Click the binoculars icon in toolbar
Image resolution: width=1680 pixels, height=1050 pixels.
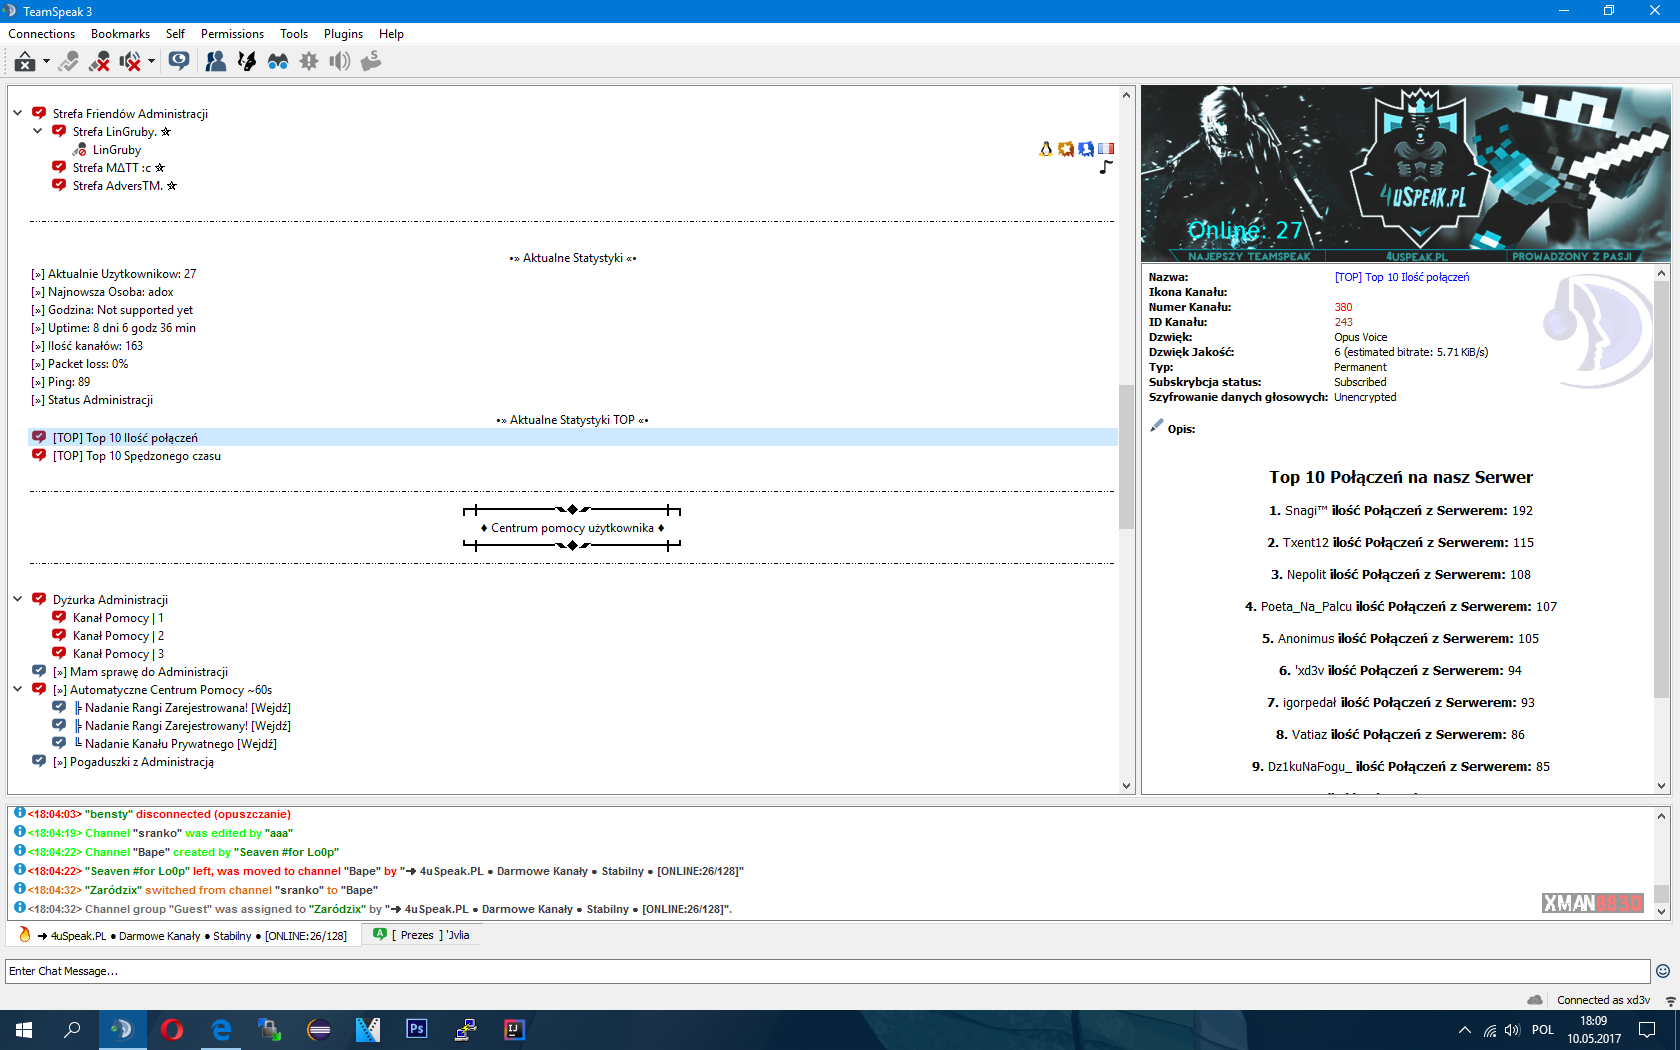pos(278,62)
